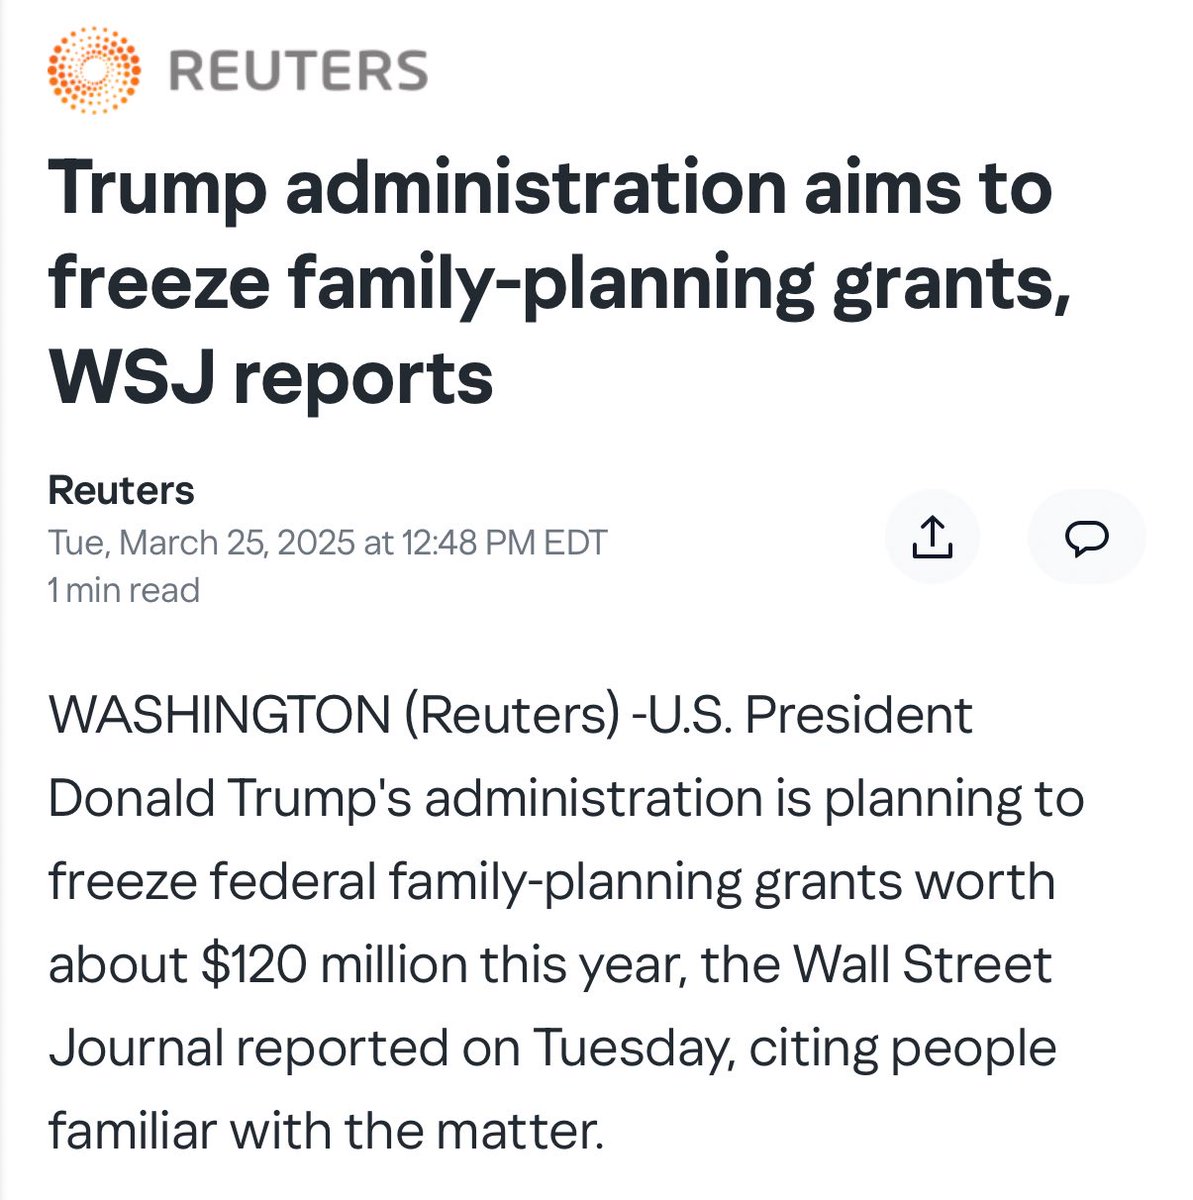Click the headline about family-planning grants

[x=560, y=283]
